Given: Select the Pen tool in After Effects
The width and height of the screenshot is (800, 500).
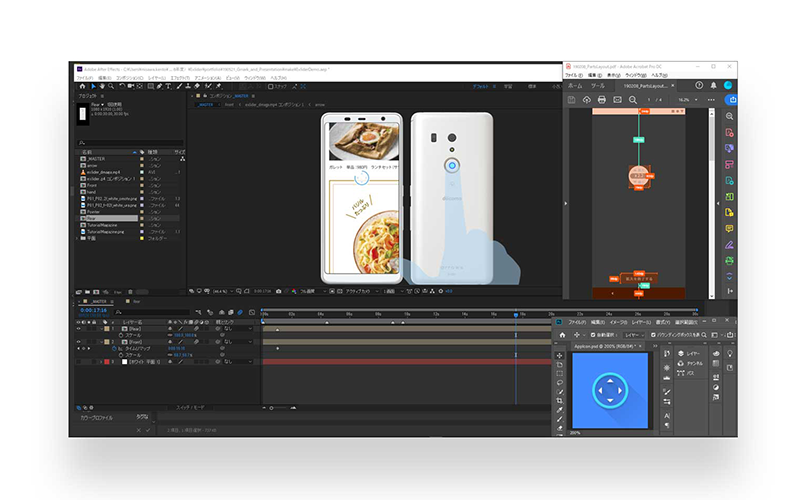Looking at the screenshot, I should (159, 87).
